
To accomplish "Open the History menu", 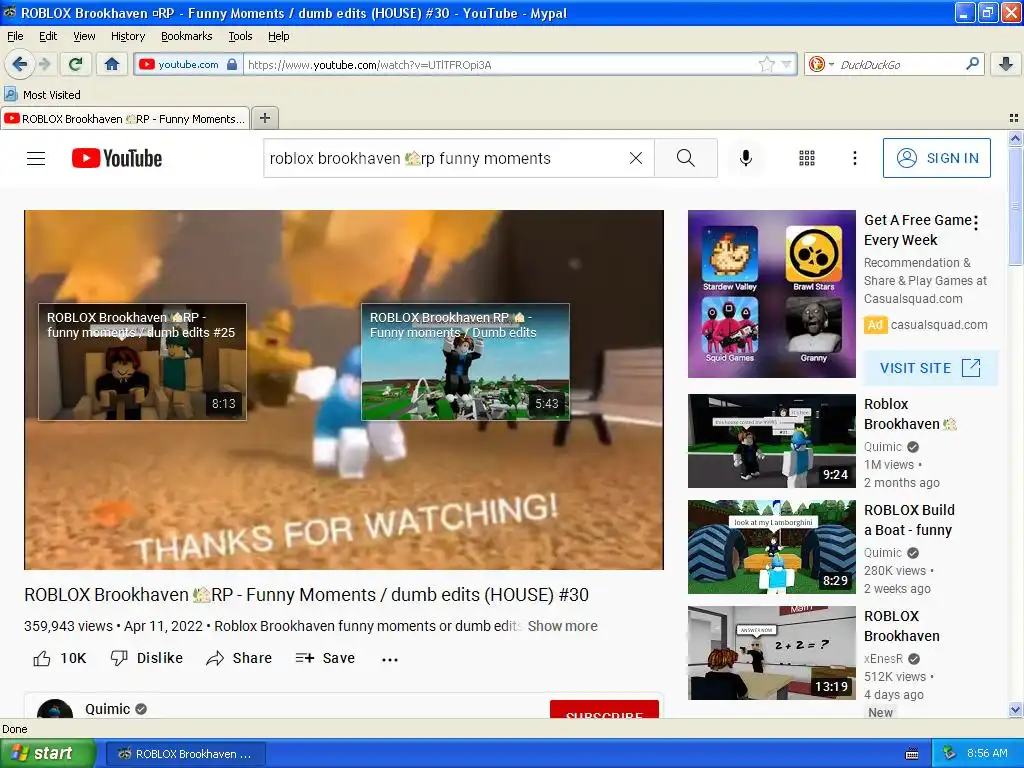I will click(127, 36).
